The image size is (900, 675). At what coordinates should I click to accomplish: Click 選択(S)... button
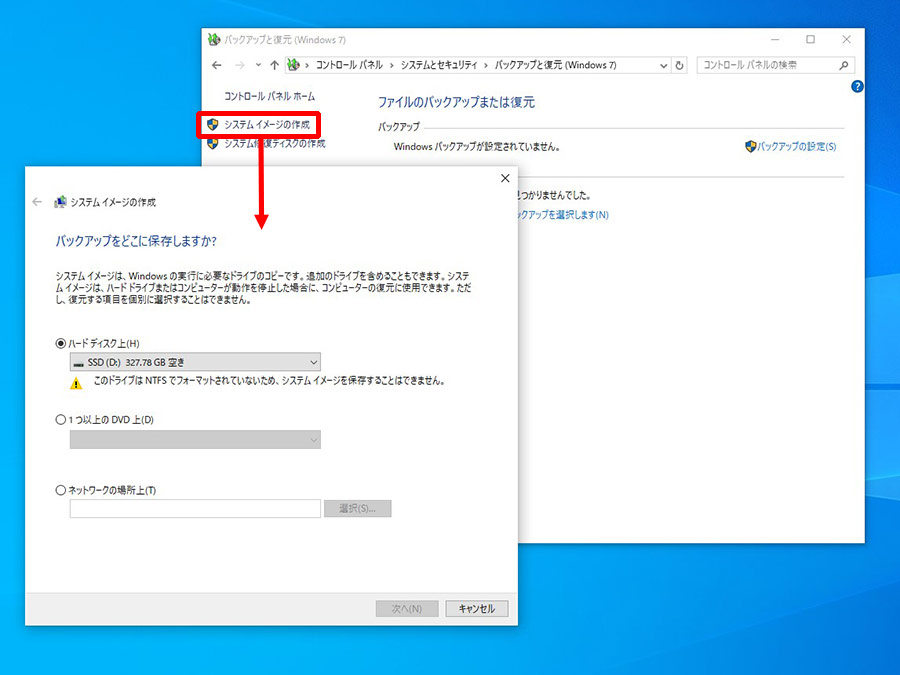pos(358,509)
